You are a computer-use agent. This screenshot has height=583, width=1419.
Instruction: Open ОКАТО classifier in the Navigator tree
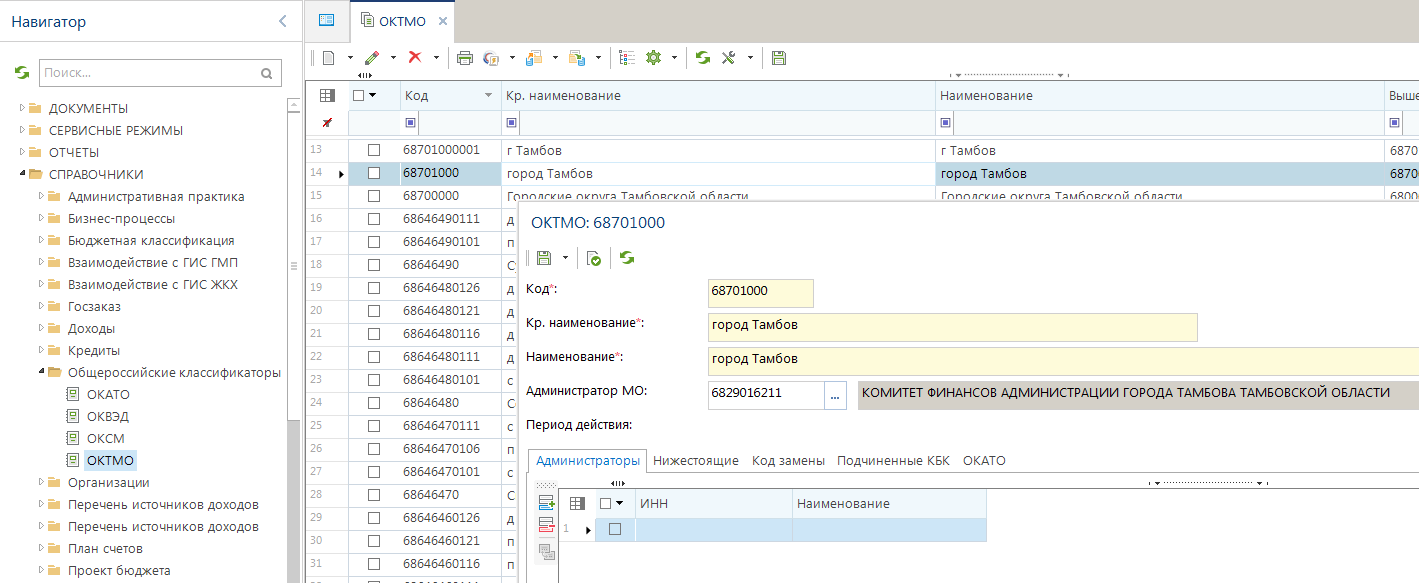point(108,394)
